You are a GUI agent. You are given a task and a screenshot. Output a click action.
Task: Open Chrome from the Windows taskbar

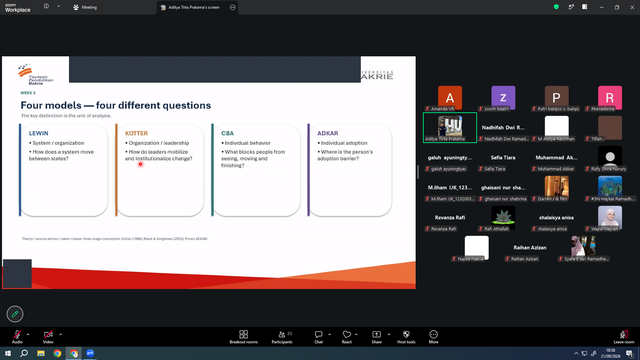[x=57, y=353]
